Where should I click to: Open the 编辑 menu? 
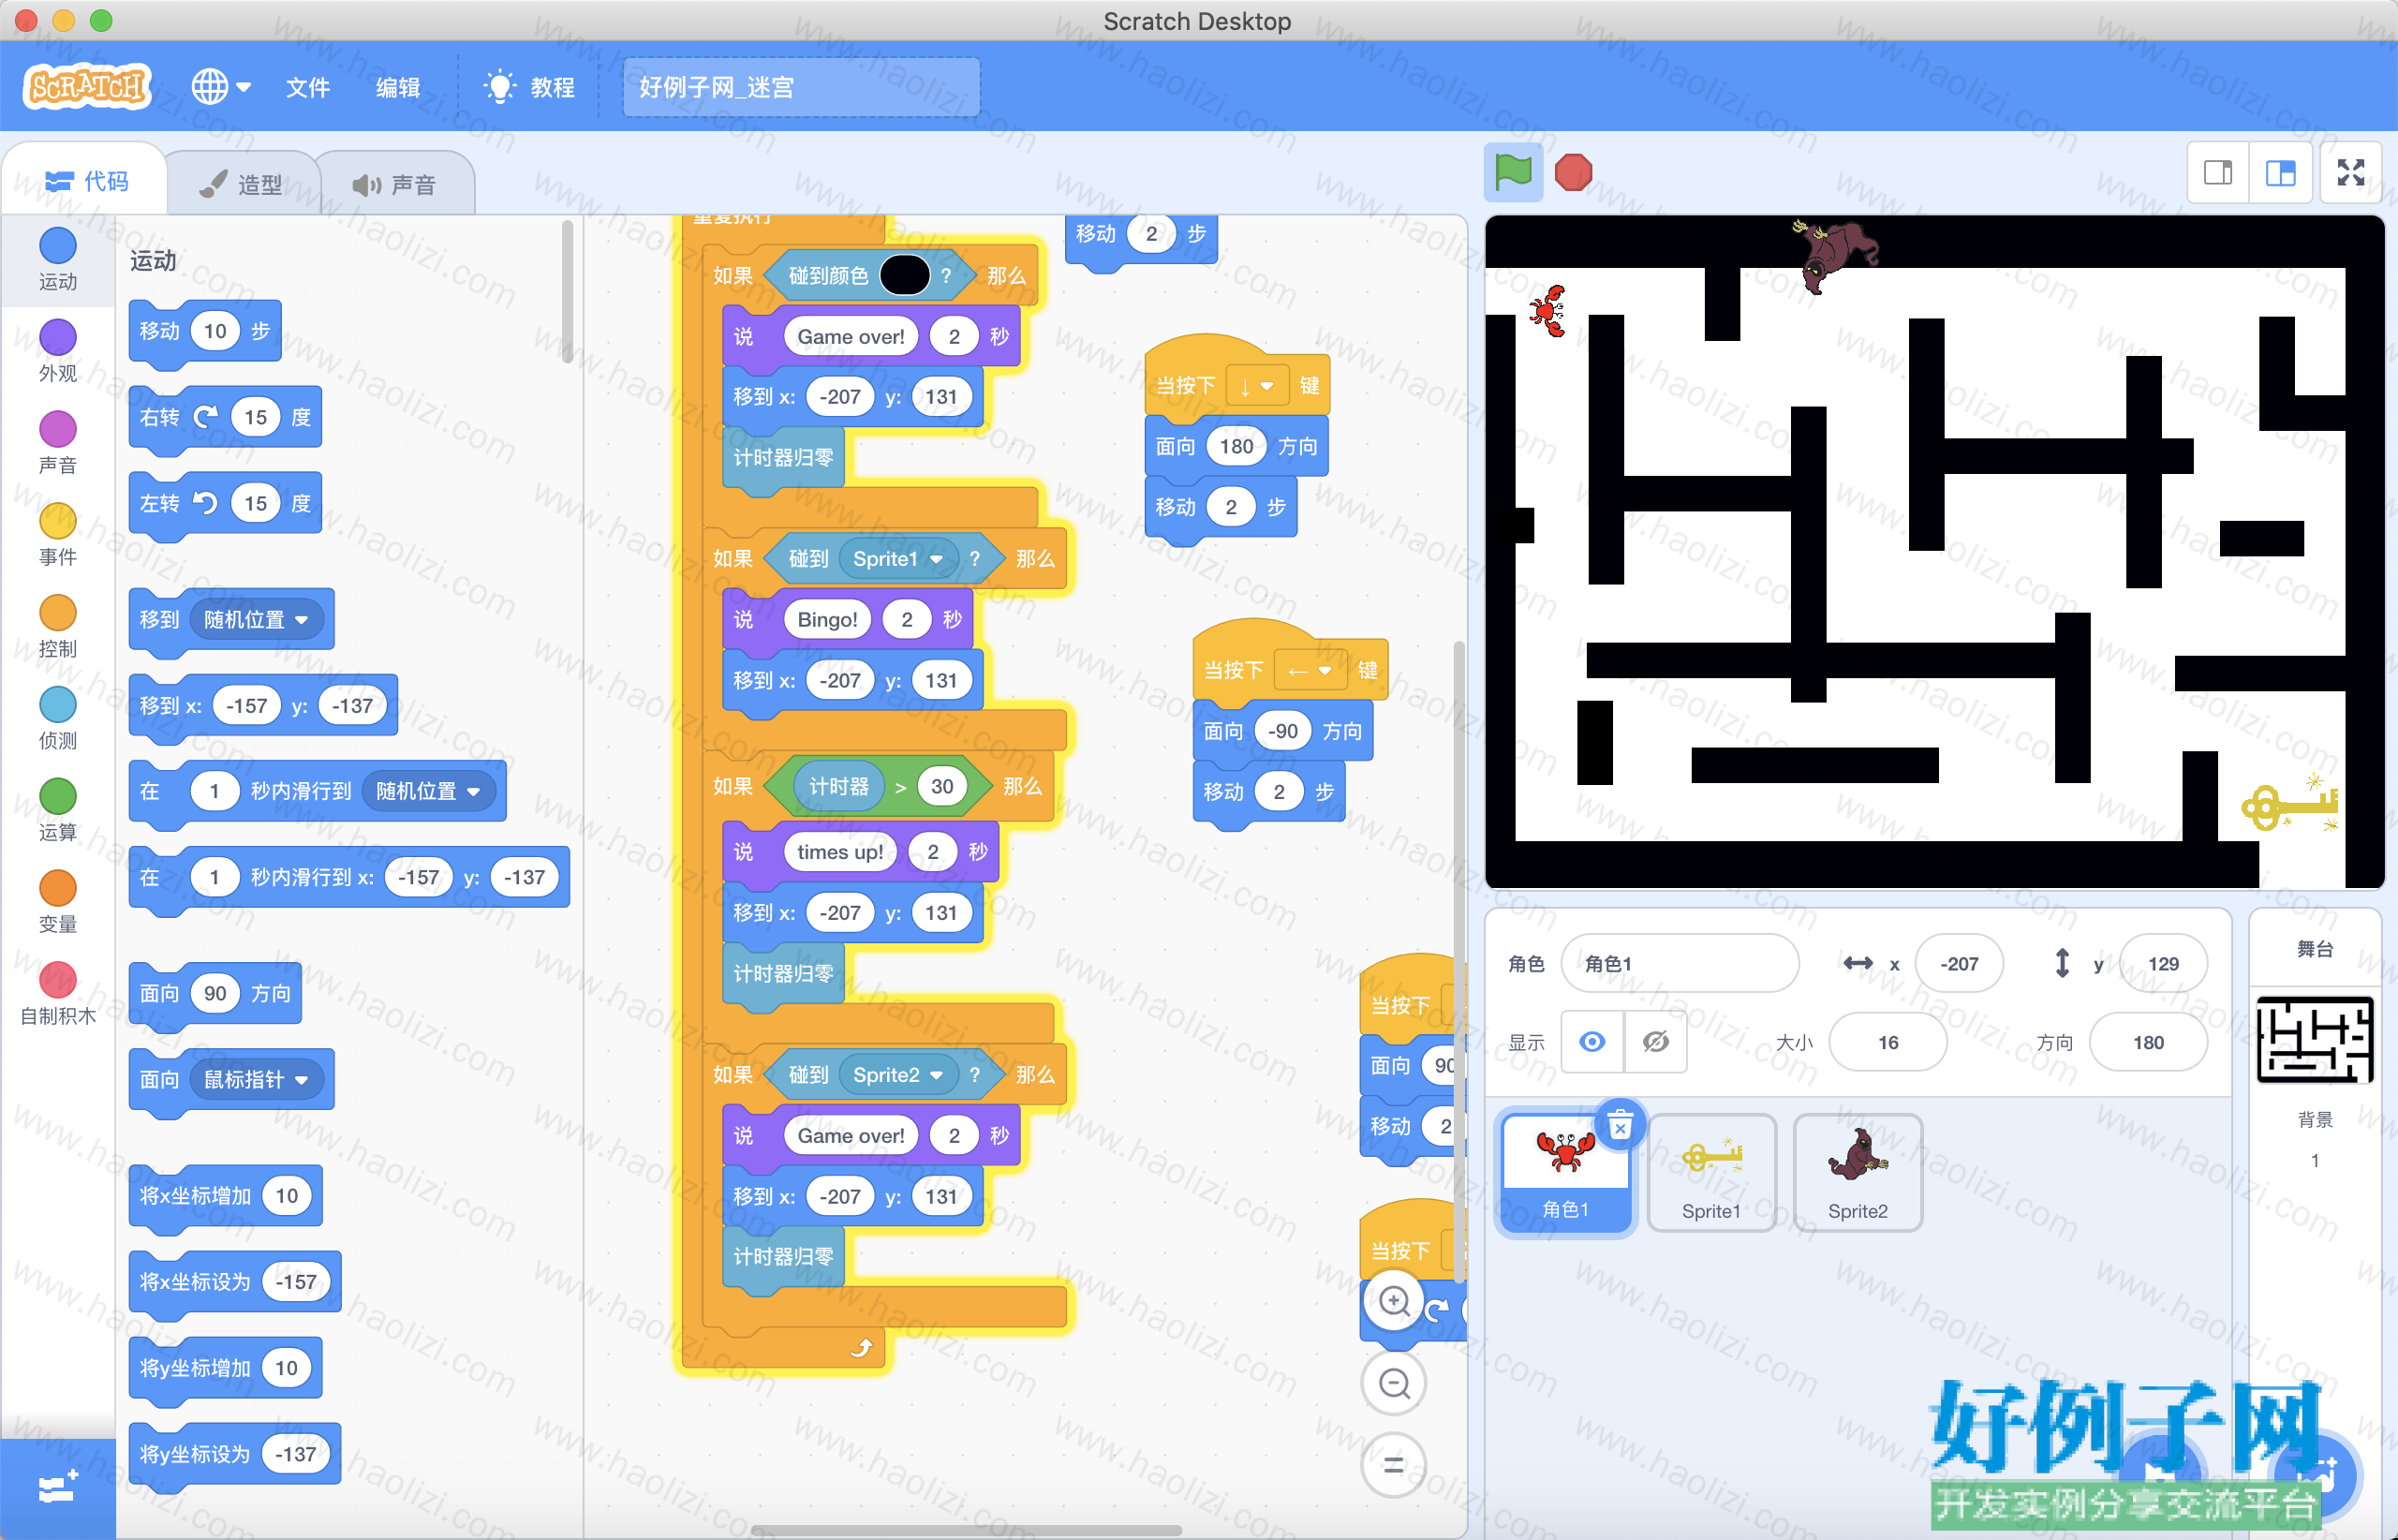click(x=397, y=87)
